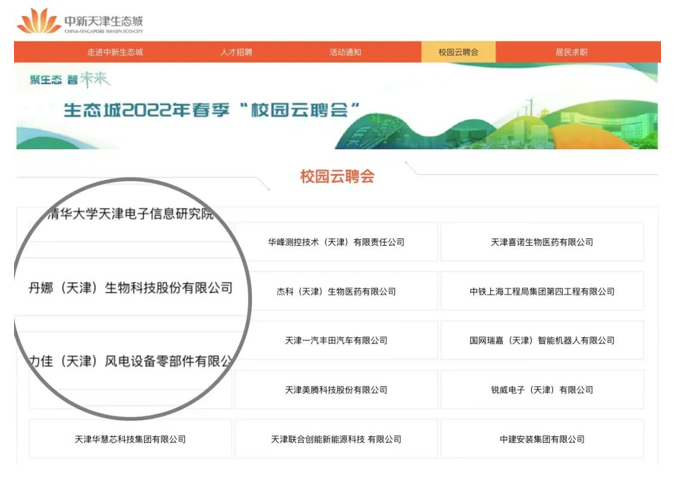
Task: Open 清华大学天津电子信息研究院 company entry
Action: point(131,214)
